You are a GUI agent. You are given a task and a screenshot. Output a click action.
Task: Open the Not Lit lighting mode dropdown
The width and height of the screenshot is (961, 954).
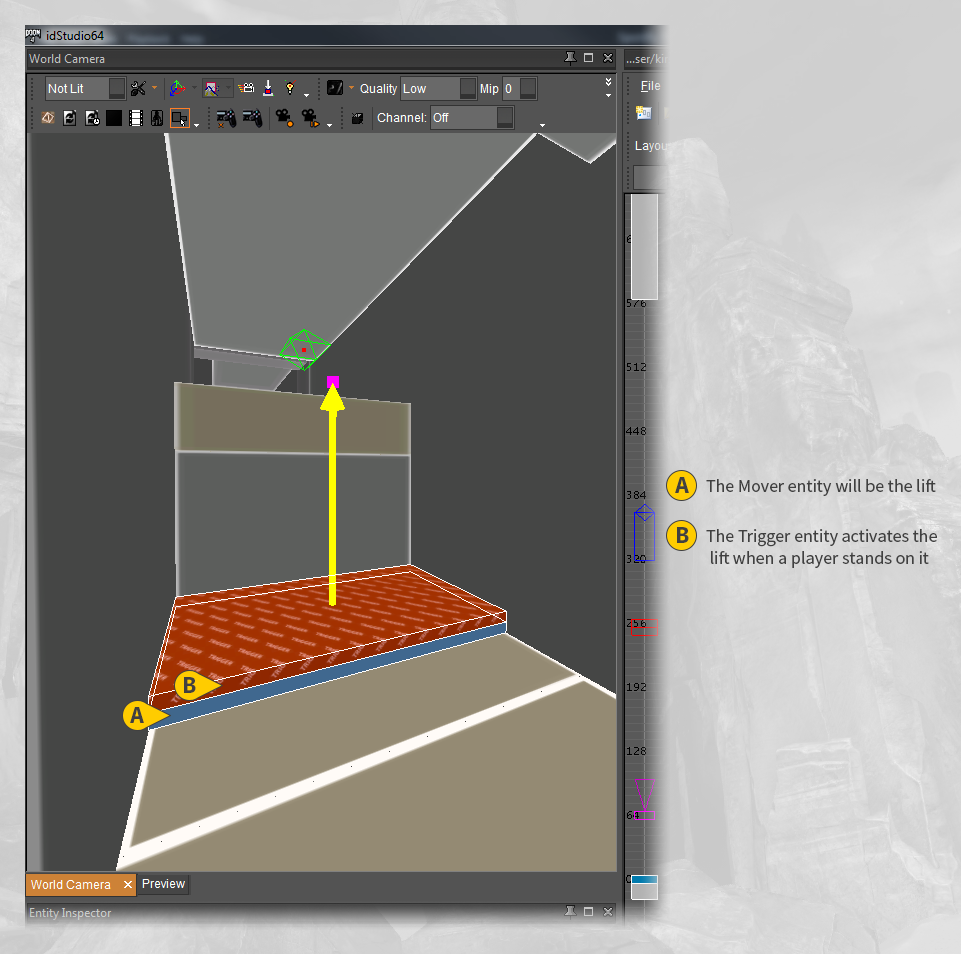(85, 89)
